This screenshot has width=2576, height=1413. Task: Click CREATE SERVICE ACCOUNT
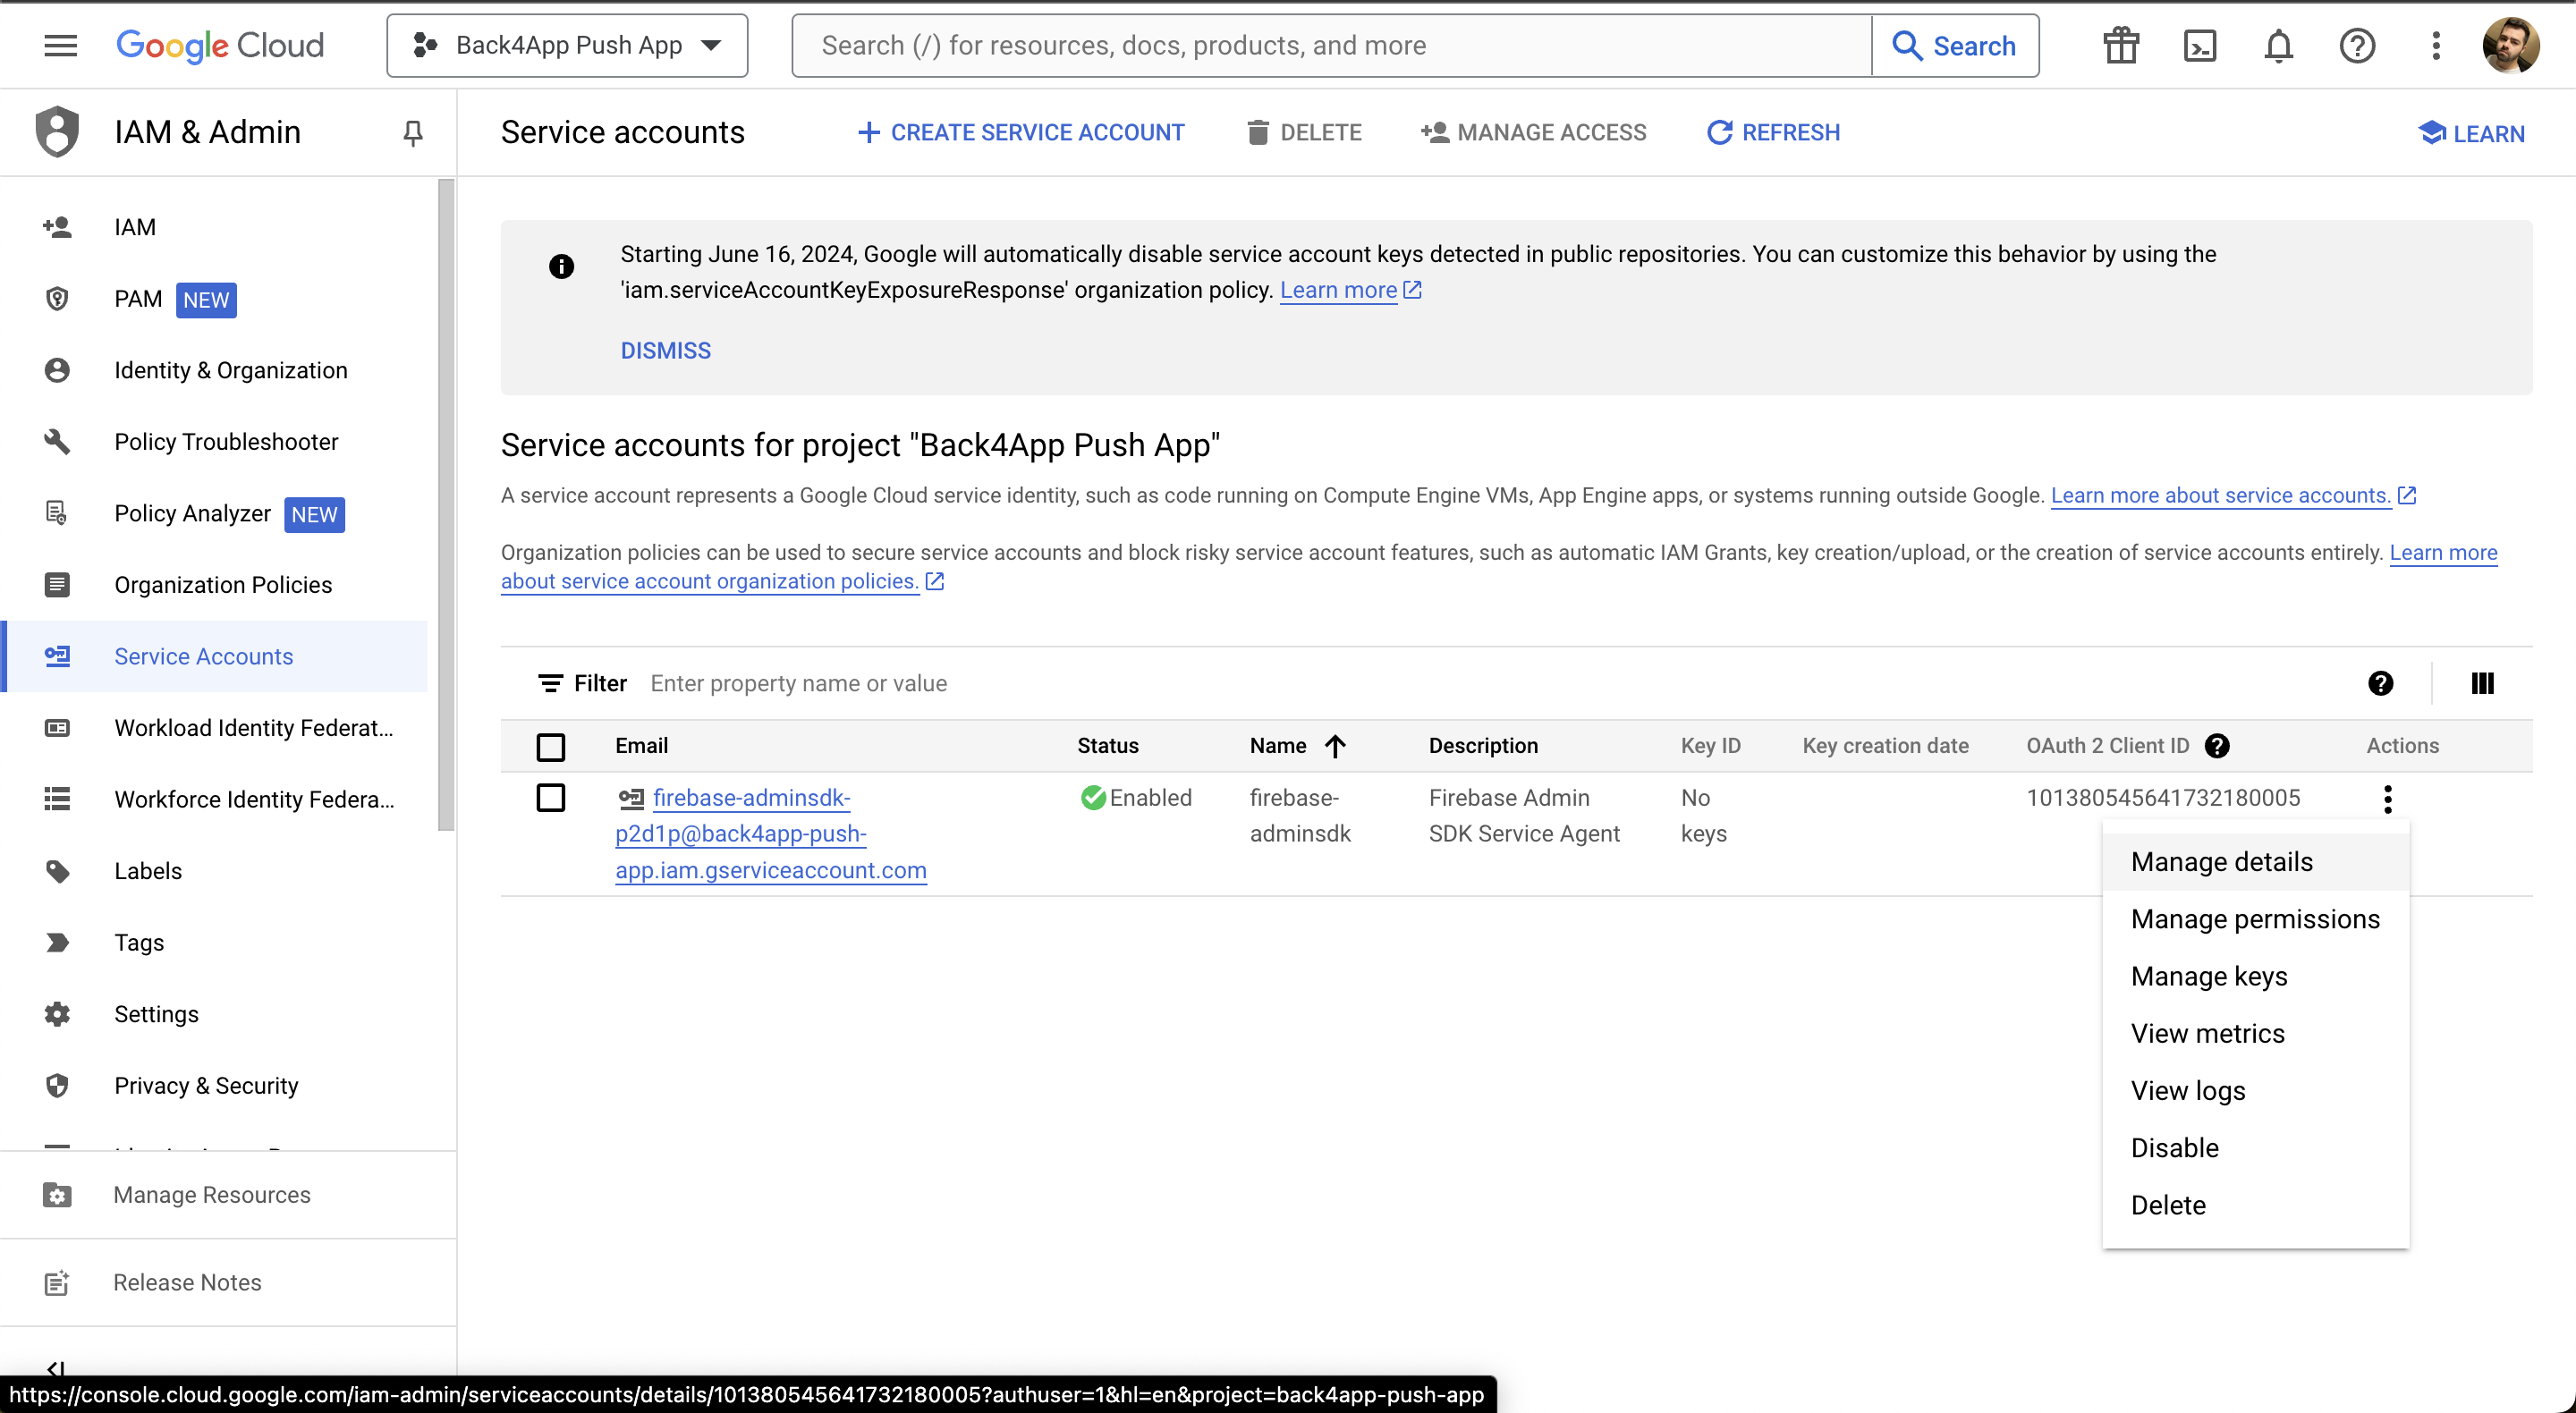pos(1021,132)
